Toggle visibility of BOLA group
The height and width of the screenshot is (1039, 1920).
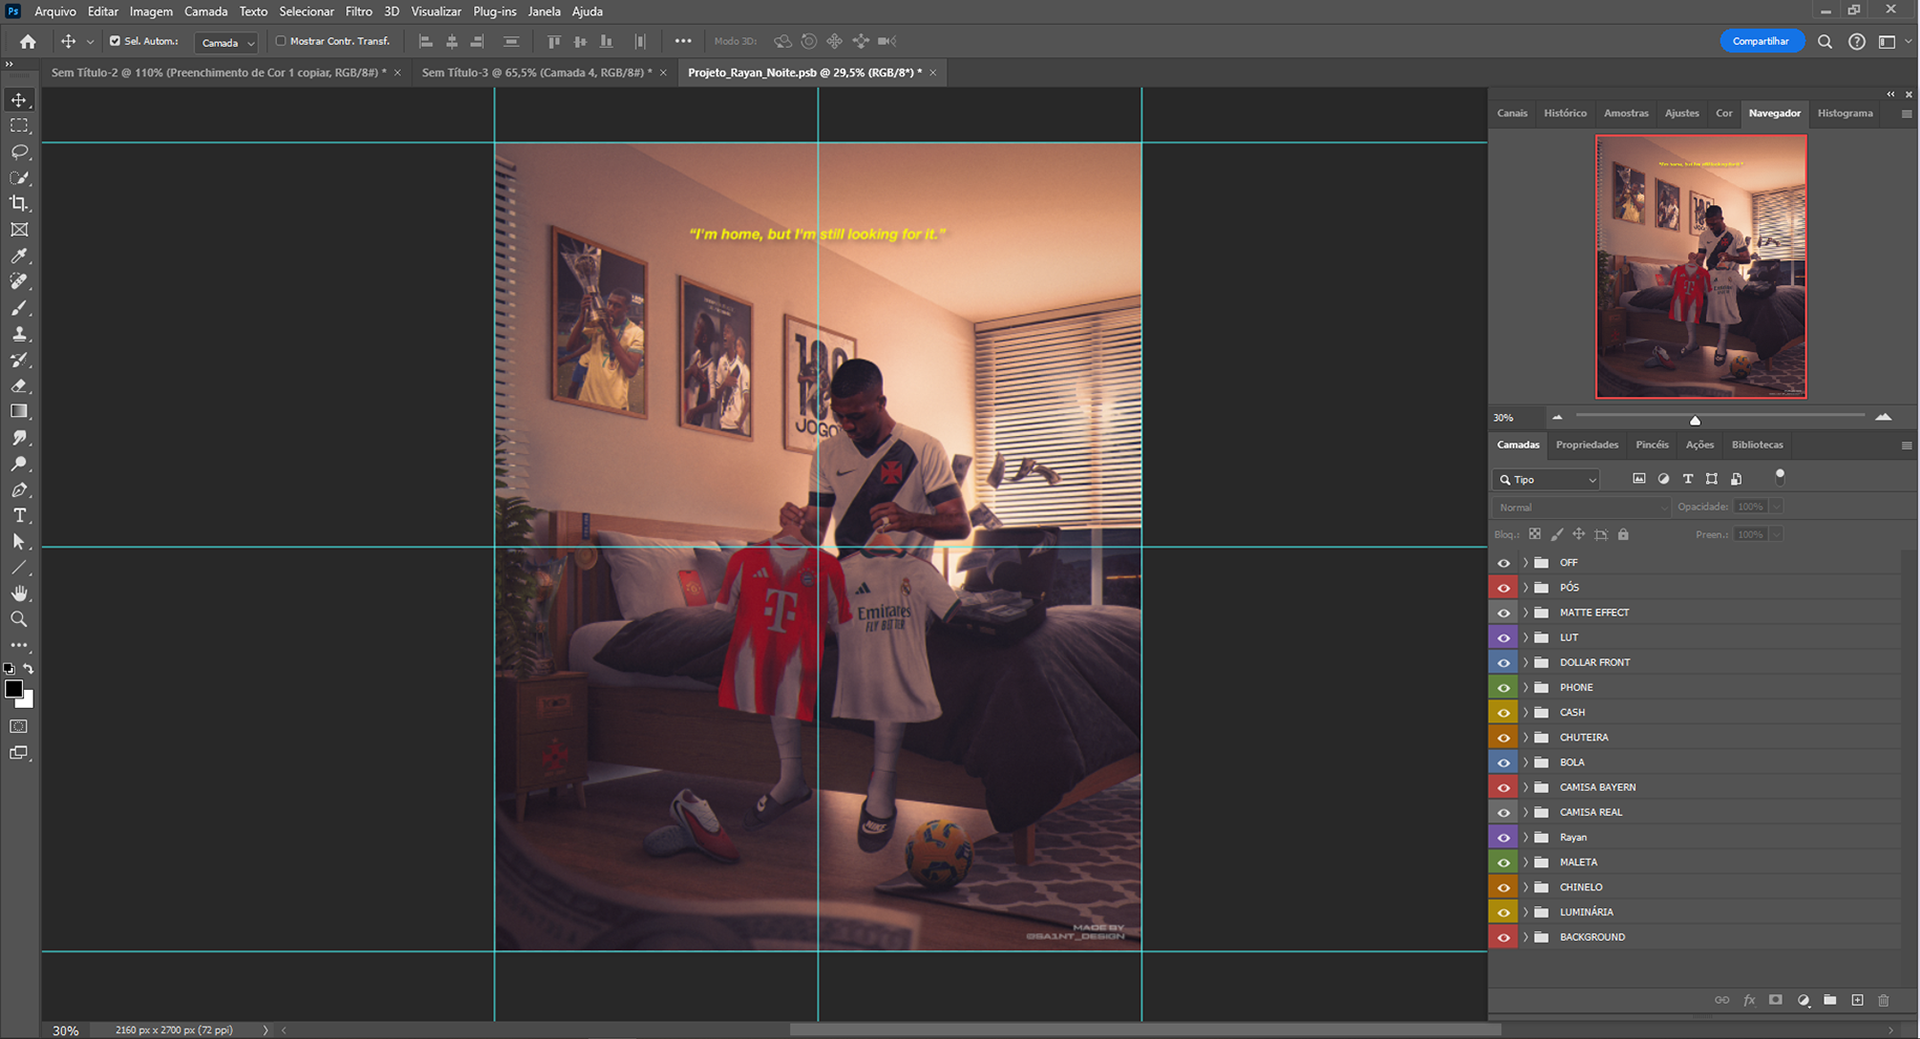[x=1503, y=762]
